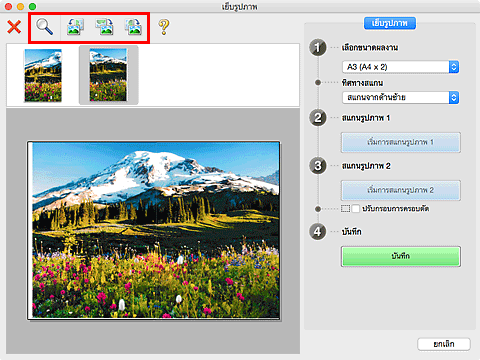Click the yellow minimize window button
This screenshot has width=480, height=360.
click(x=20, y=6)
